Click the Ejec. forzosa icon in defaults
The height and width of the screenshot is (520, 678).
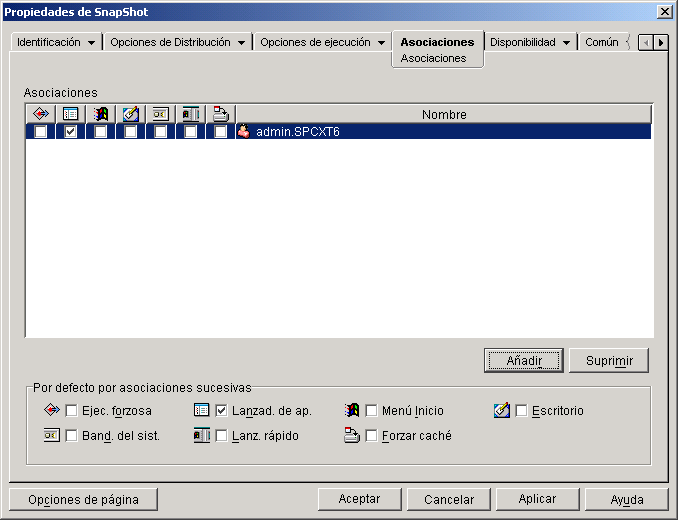[x=52, y=410]
